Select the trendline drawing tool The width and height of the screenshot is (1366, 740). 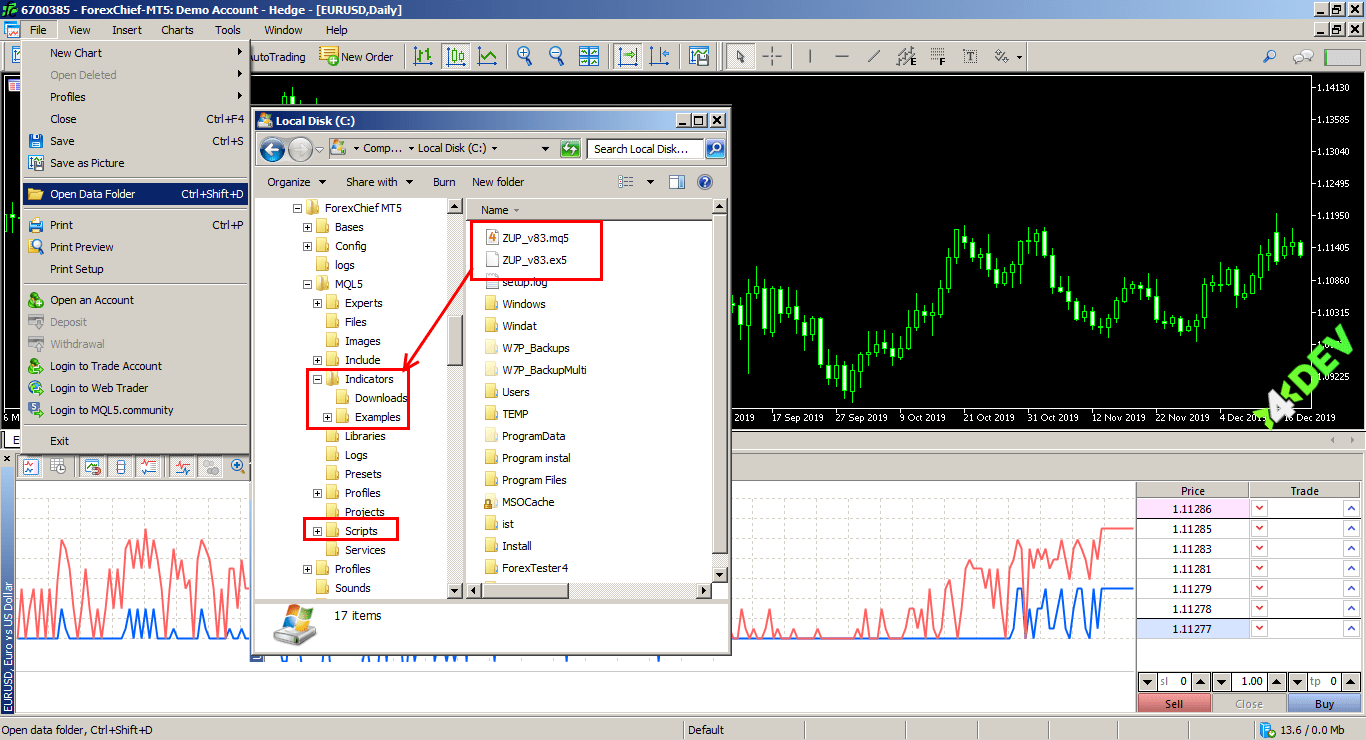tap(874, 57)
